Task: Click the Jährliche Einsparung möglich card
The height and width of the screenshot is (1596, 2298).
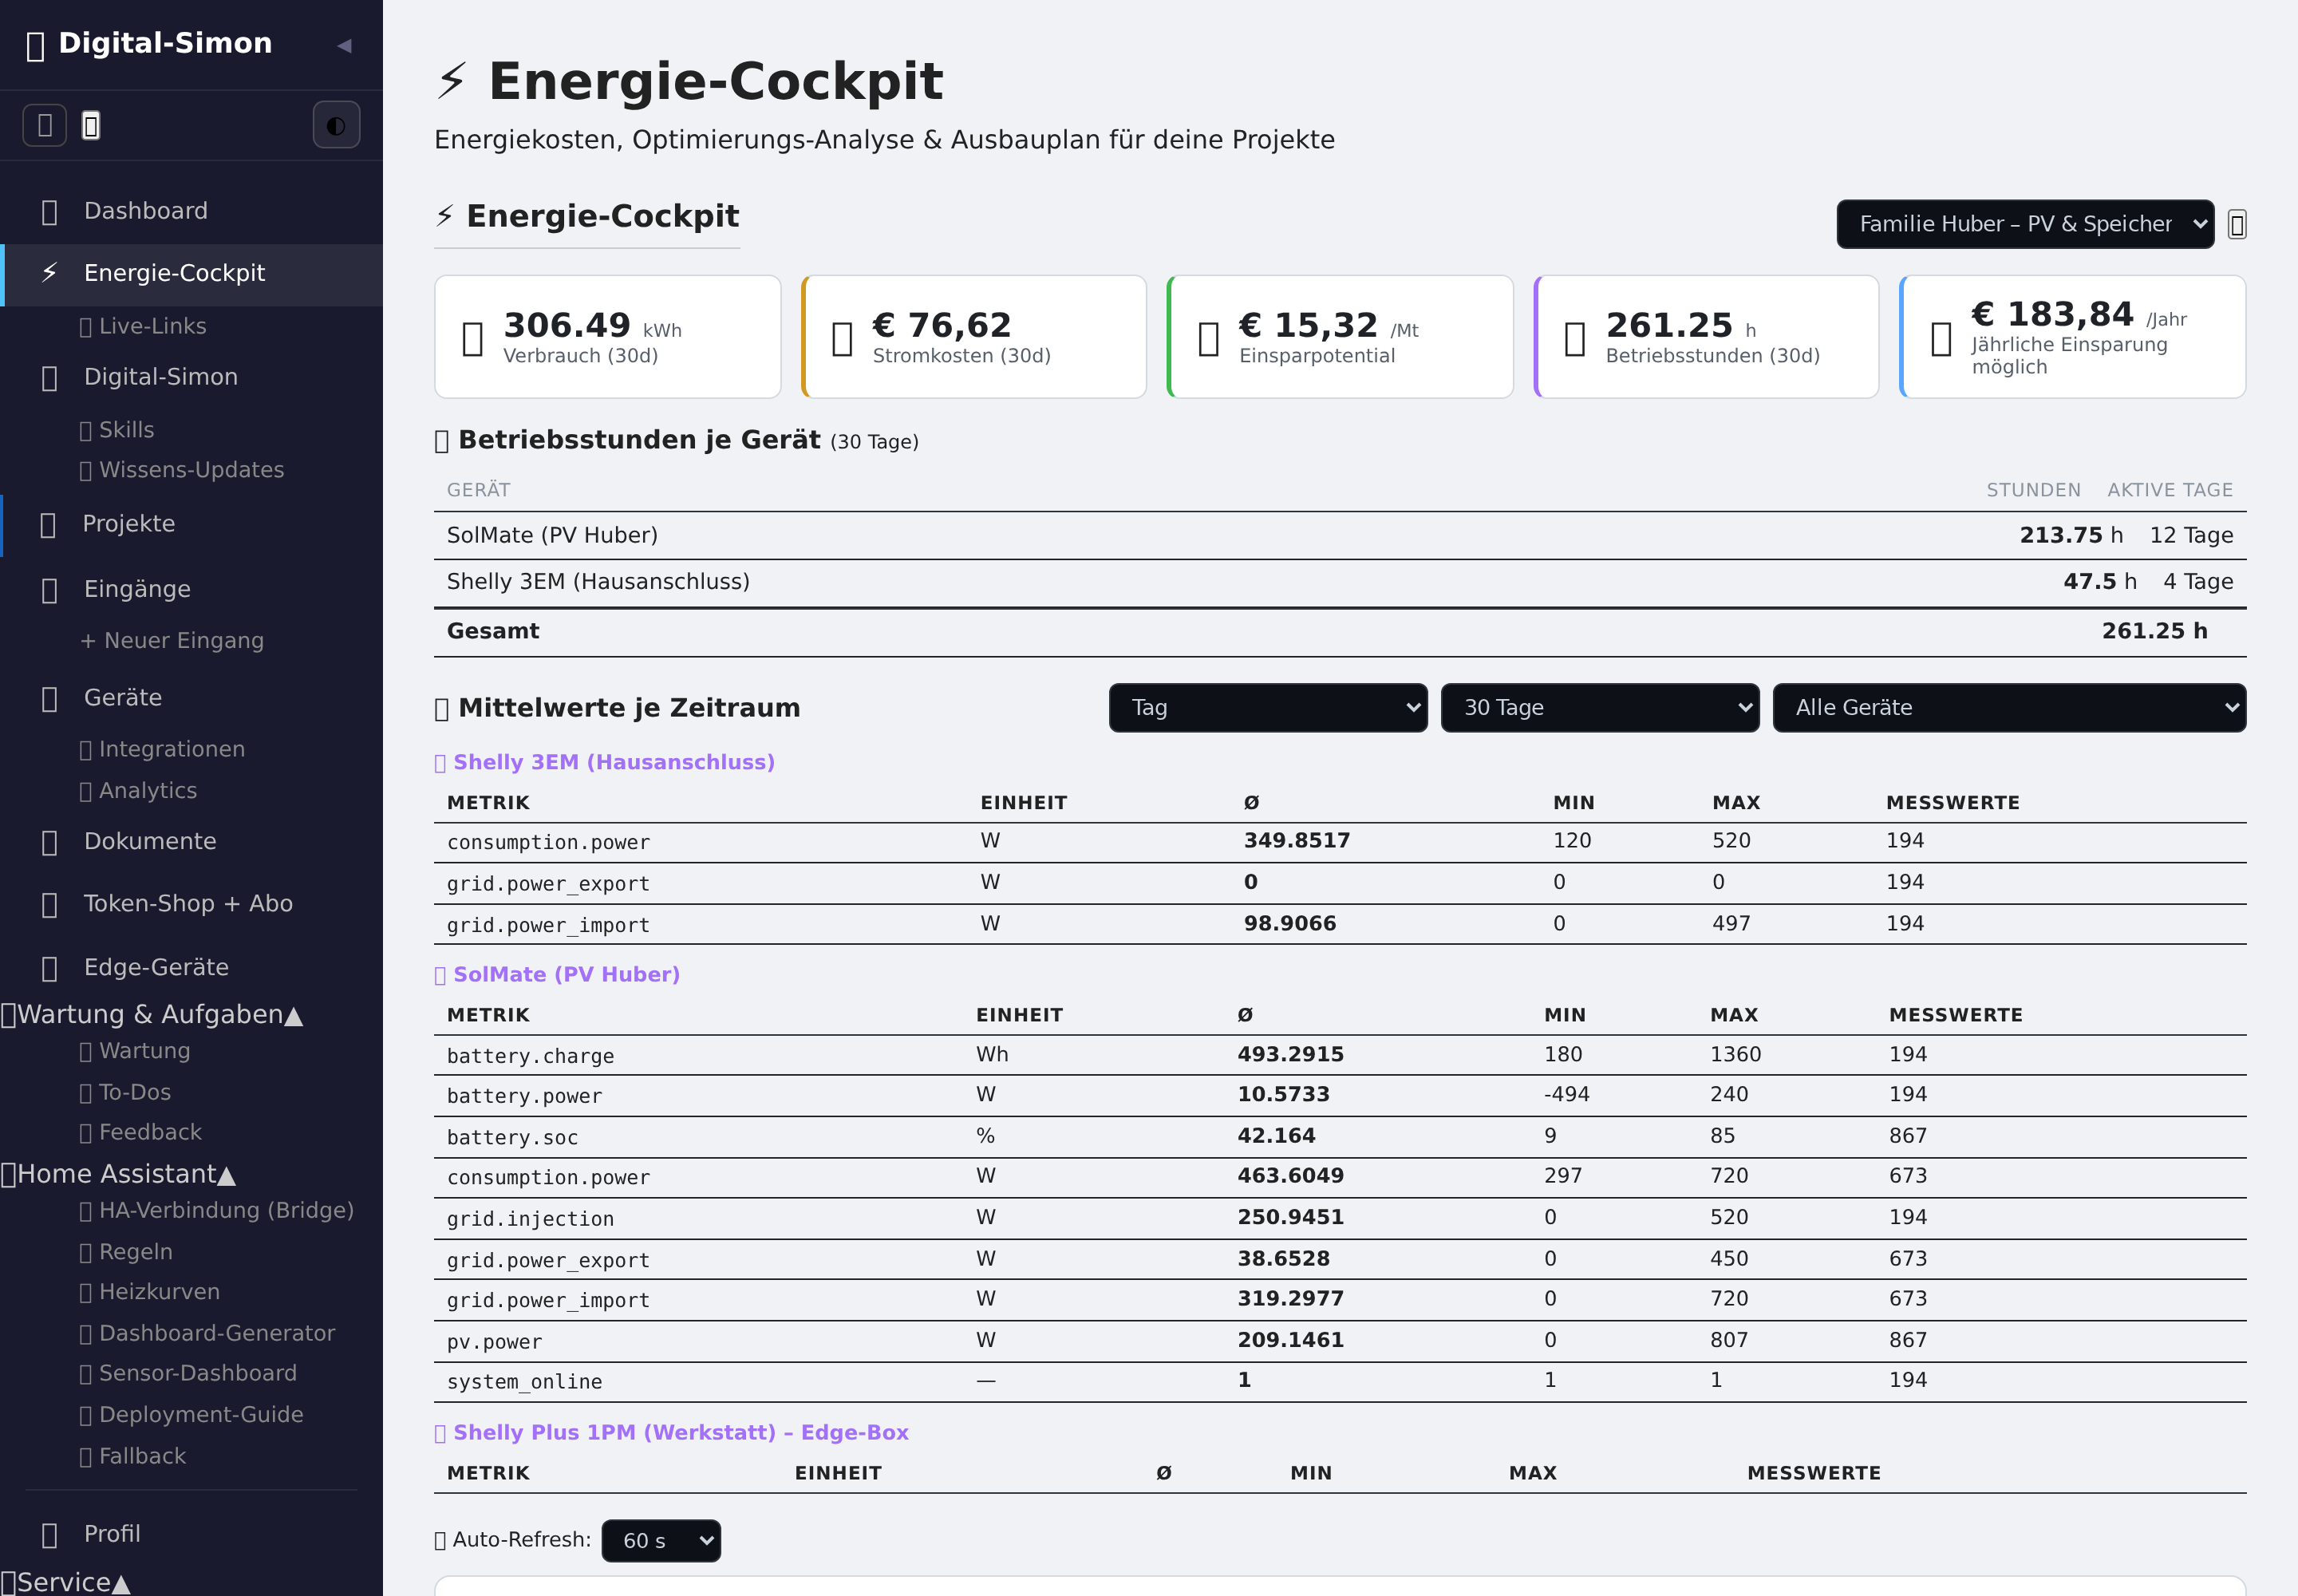Action: tap(2073, 337)
